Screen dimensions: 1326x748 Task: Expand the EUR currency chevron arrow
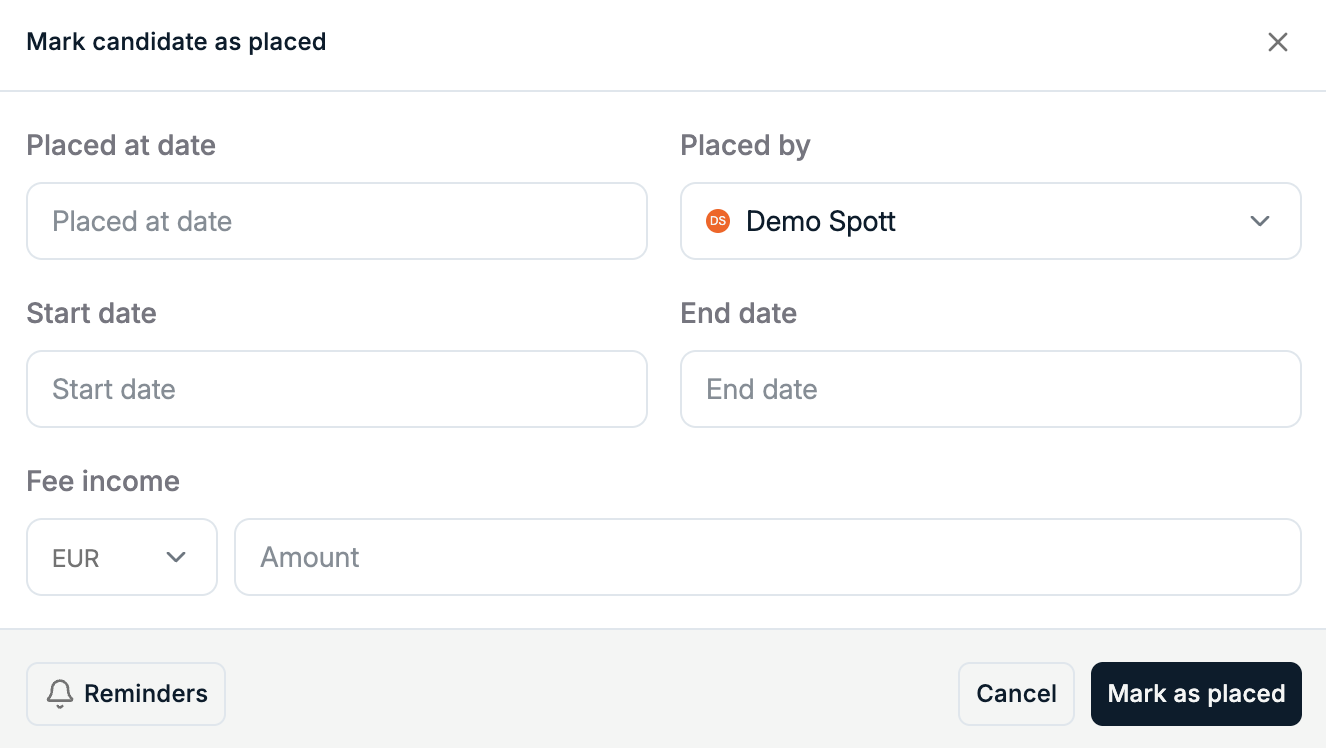coord(177,557)
